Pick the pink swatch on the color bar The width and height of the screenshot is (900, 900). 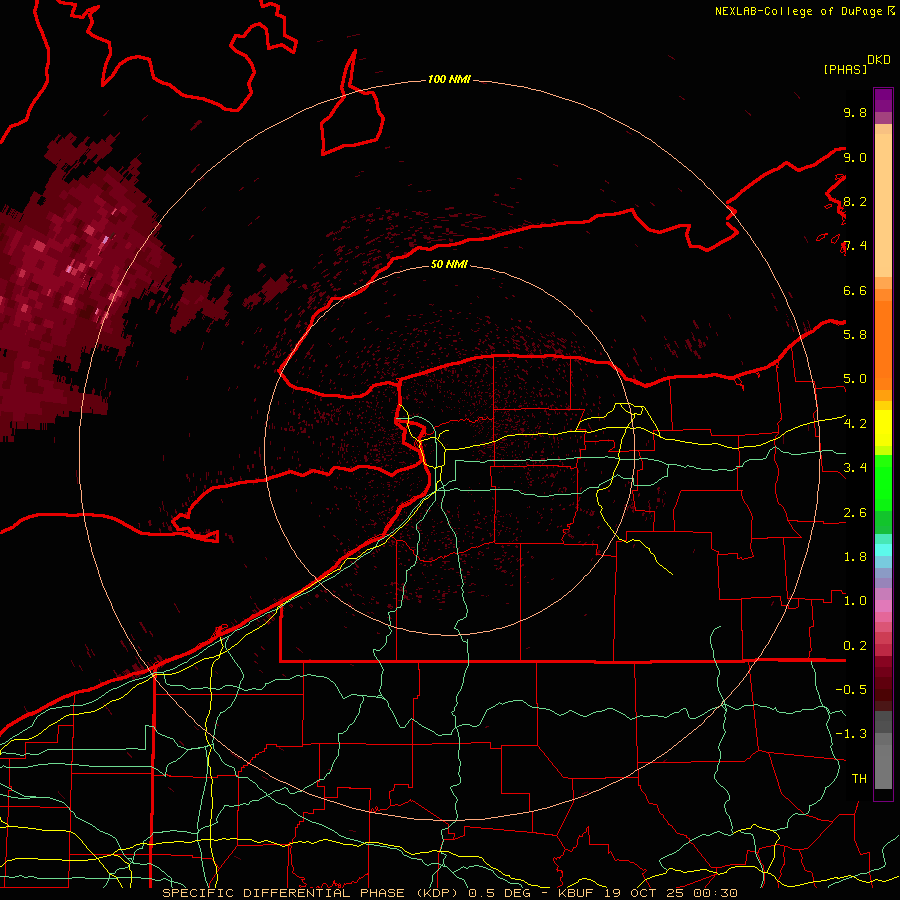click(x=883, y=606)
